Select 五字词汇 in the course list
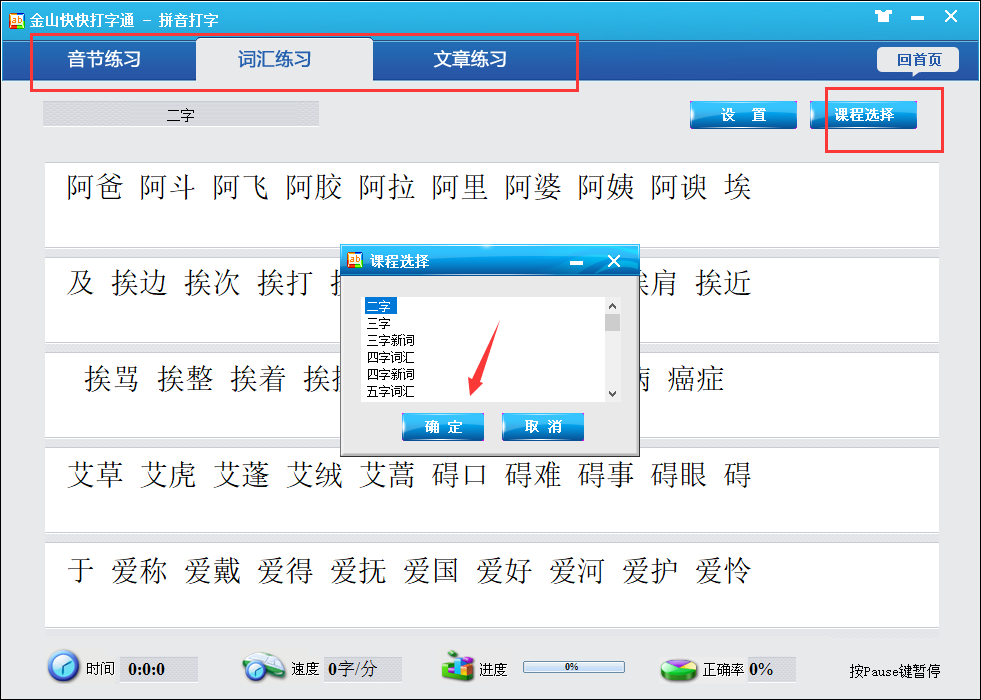Viewport: 981px width, 700px height. (x=390, y=392)
